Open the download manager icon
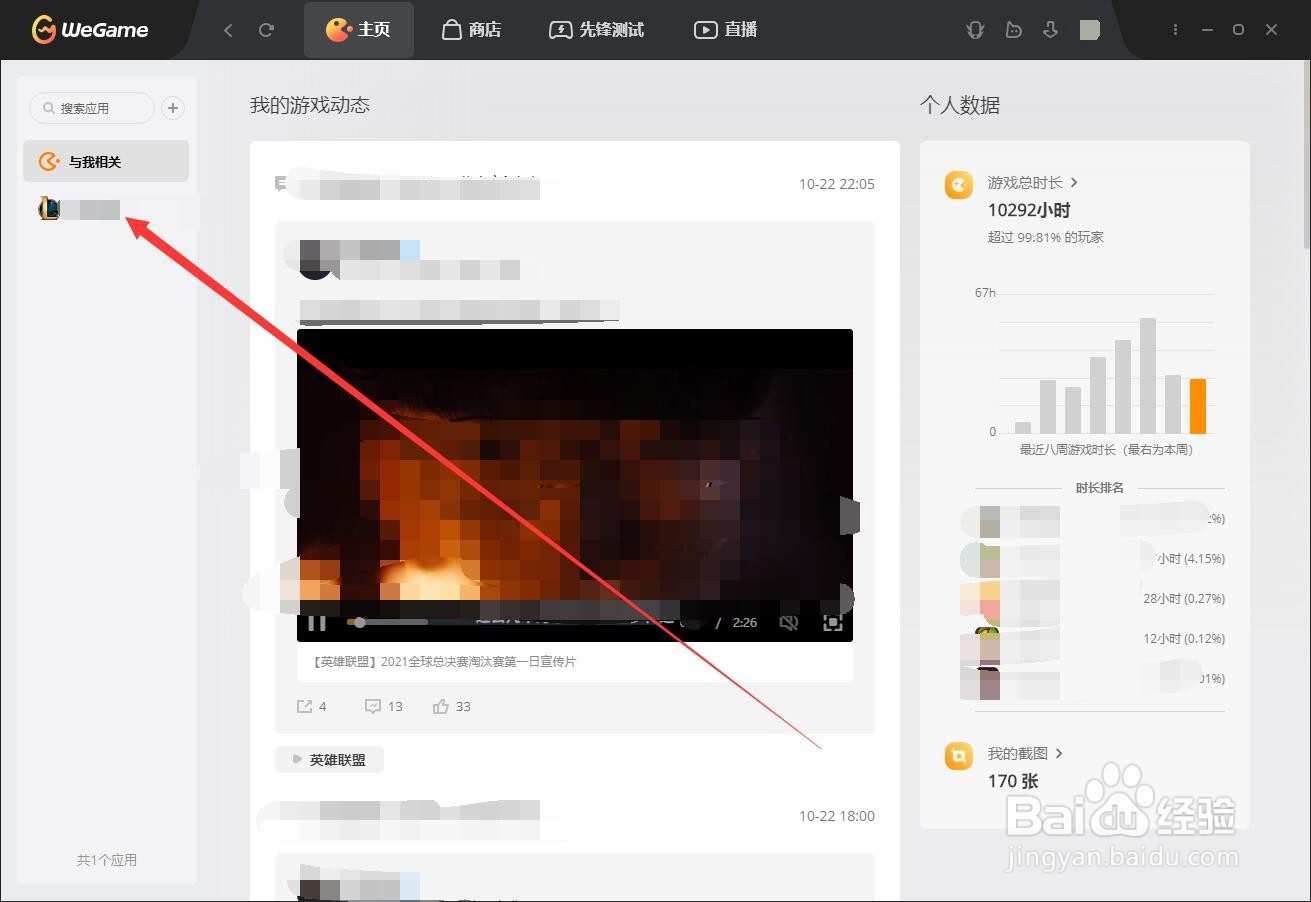The image size is (1311, 902). 1050,29
